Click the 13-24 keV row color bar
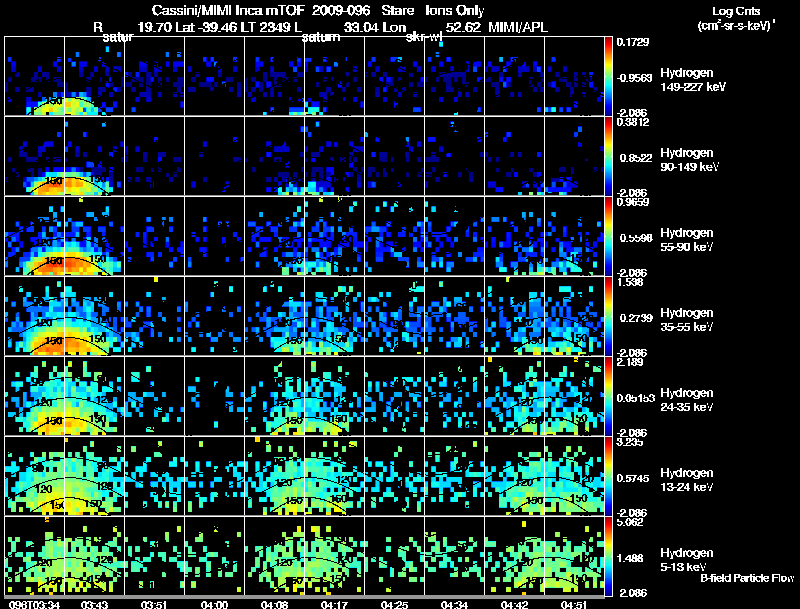The height and width of the screenshot is (609, 800). (608, 476)
